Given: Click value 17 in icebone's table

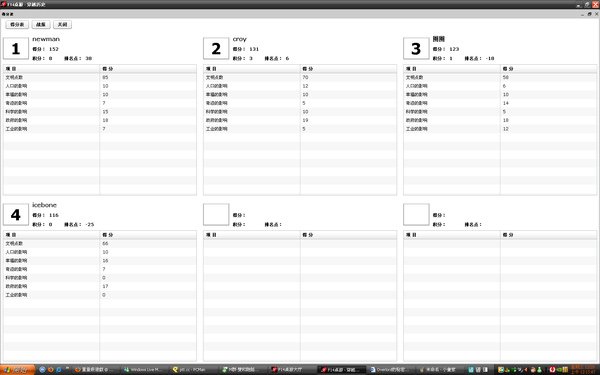Looking at the screenshot, I should 105,286.
